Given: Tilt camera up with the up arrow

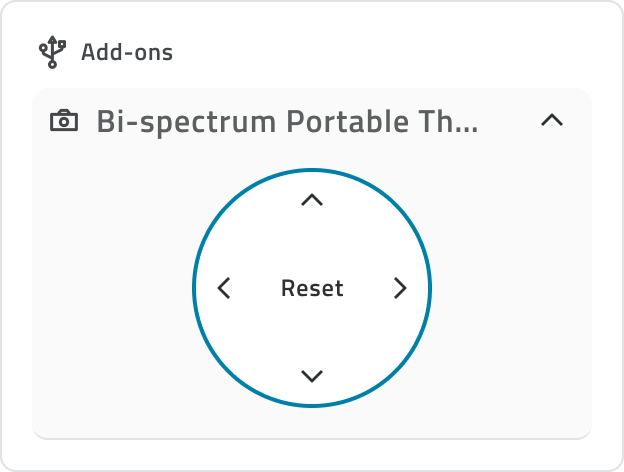Looking at the screenshot, I should [312, 200].
